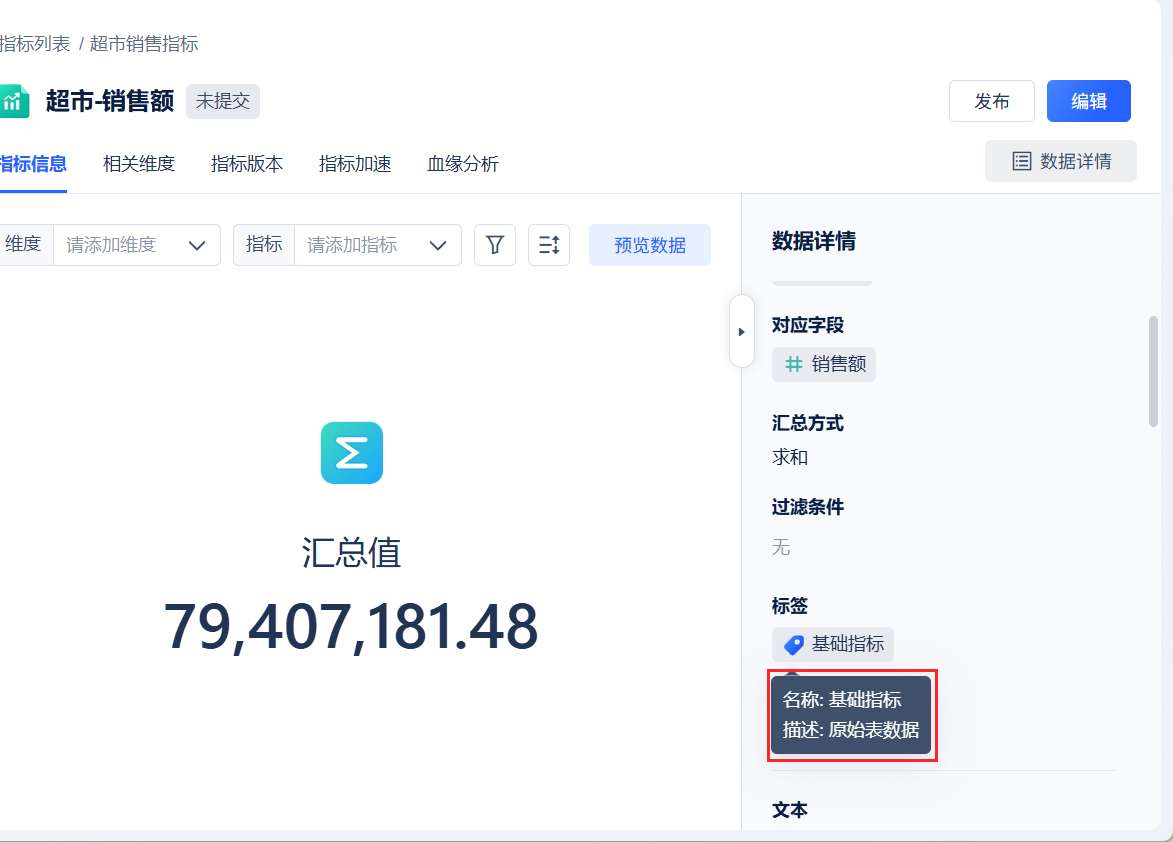Click the blue 编辑 button

pyautogui.click(x=1088, y=101)
